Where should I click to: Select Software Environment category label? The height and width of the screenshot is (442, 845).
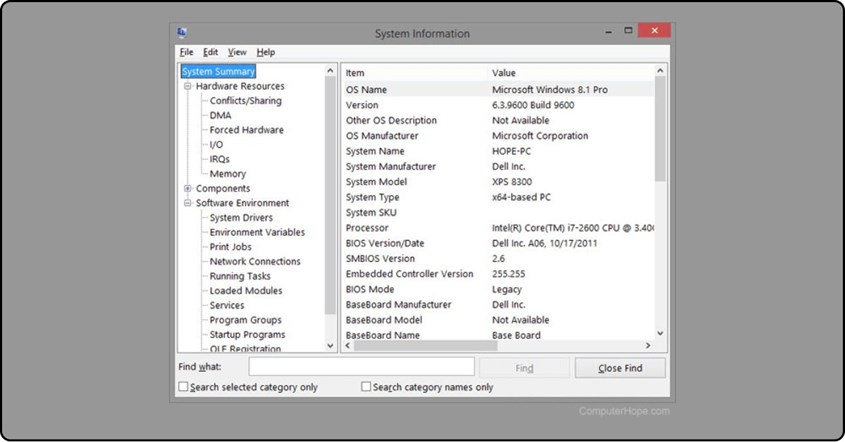(242, 203)
